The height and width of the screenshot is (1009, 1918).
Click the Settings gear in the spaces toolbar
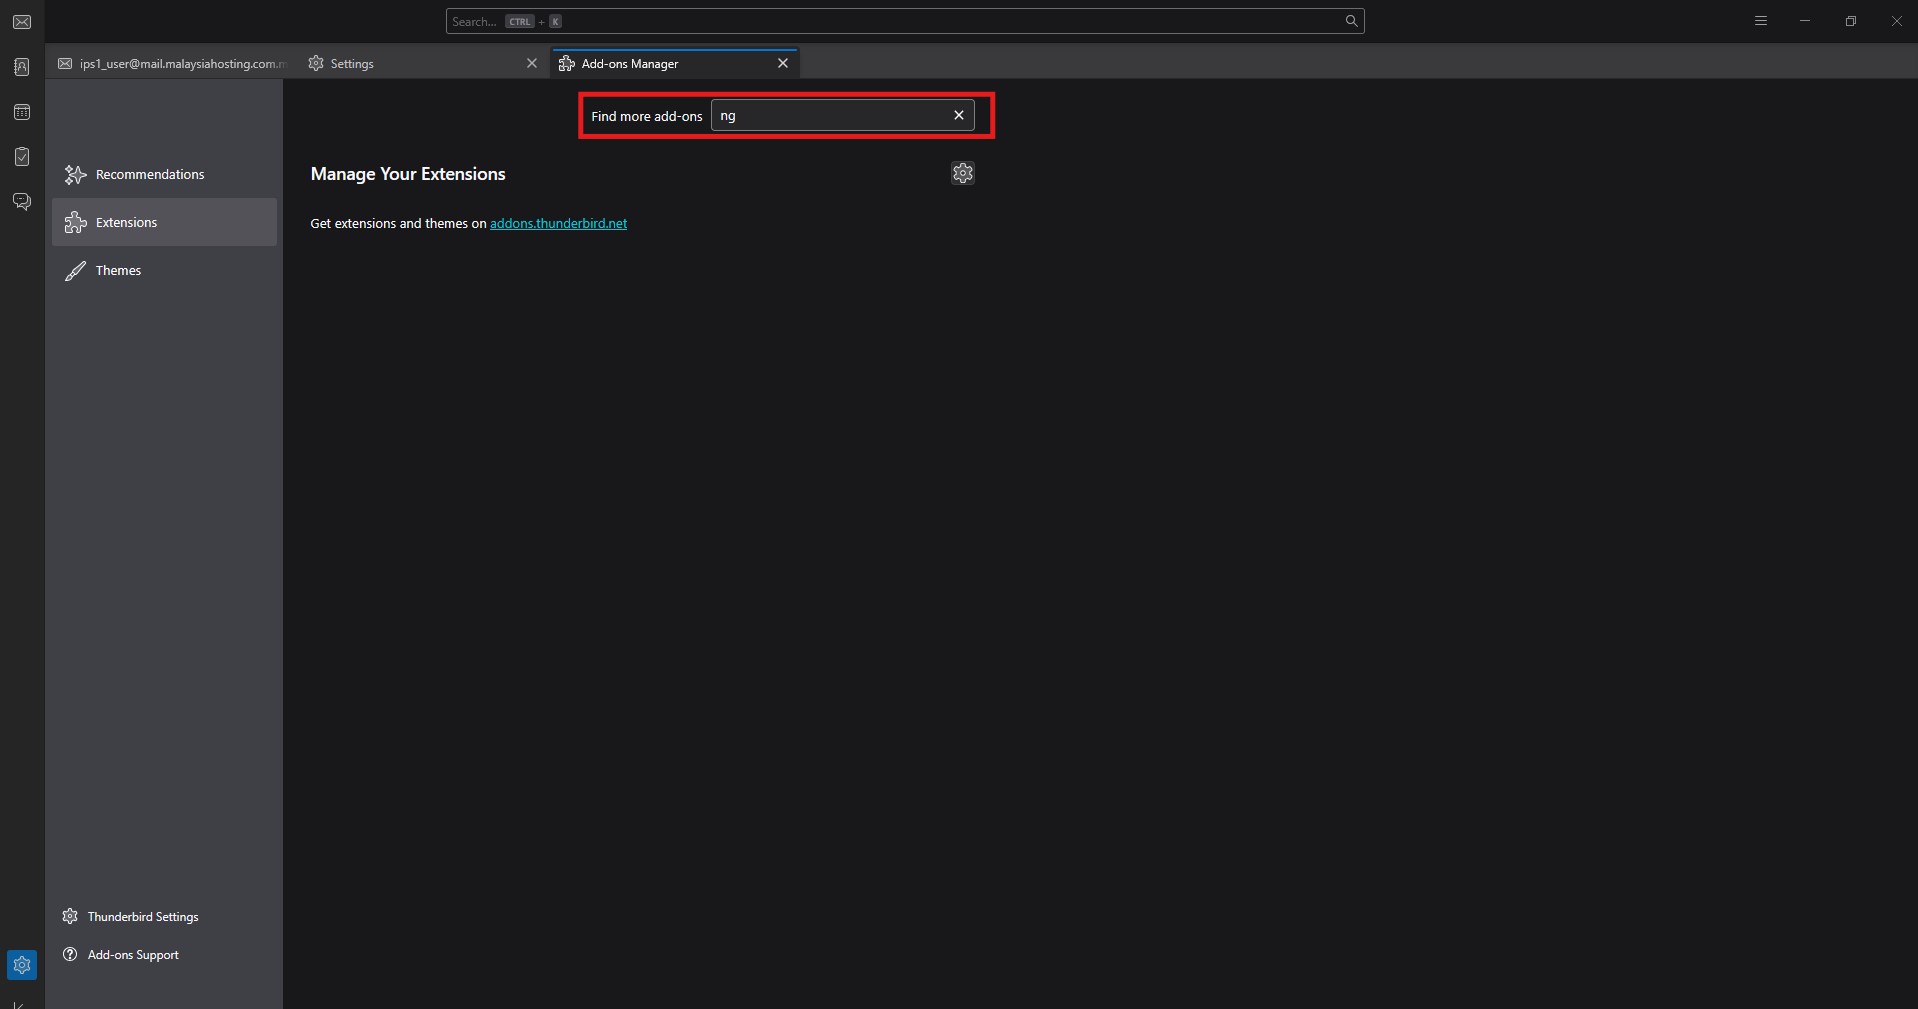click(x=22, y=965)
